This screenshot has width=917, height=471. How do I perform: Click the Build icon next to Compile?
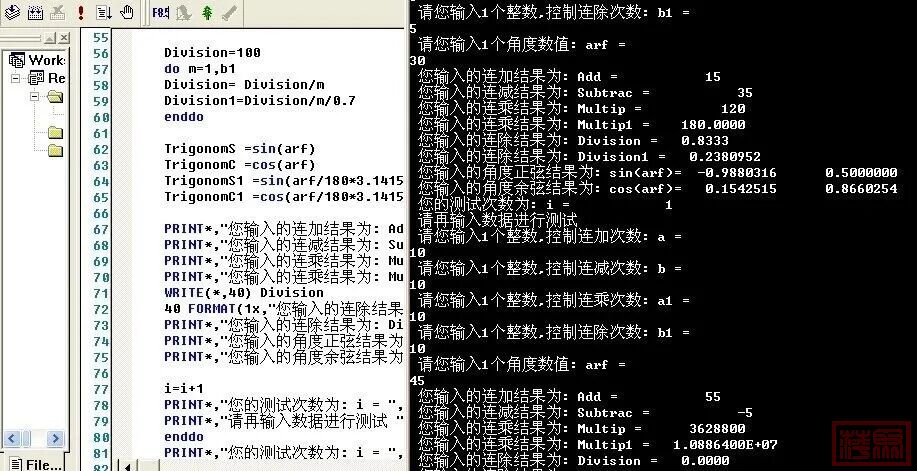tap(34, 13)
